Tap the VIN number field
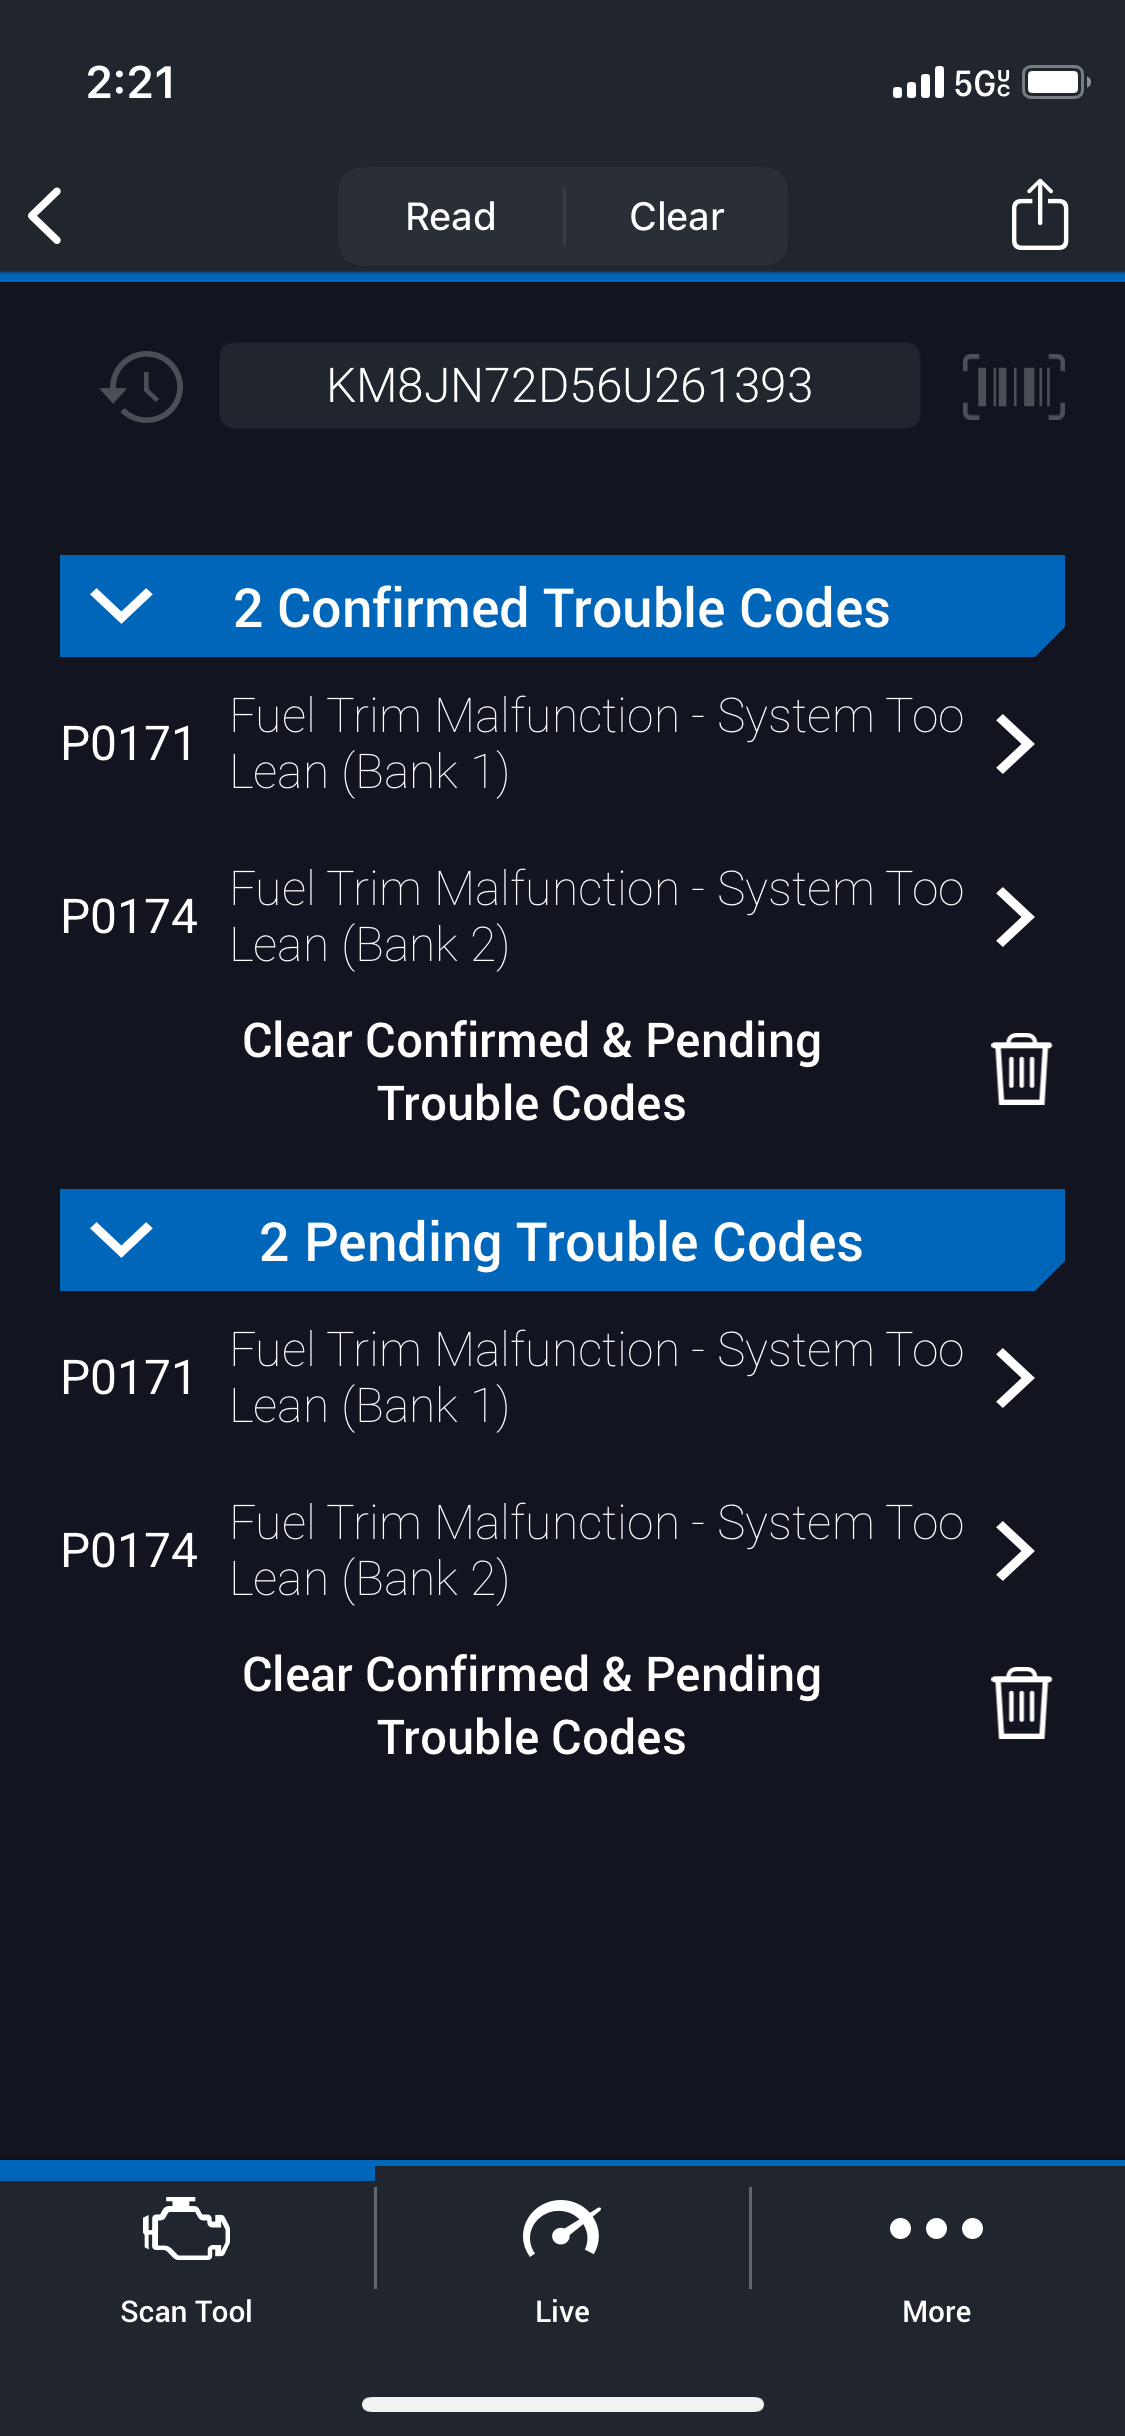Image resolution: width=1125 pixels, height=2436 pixels. [569, 386]
